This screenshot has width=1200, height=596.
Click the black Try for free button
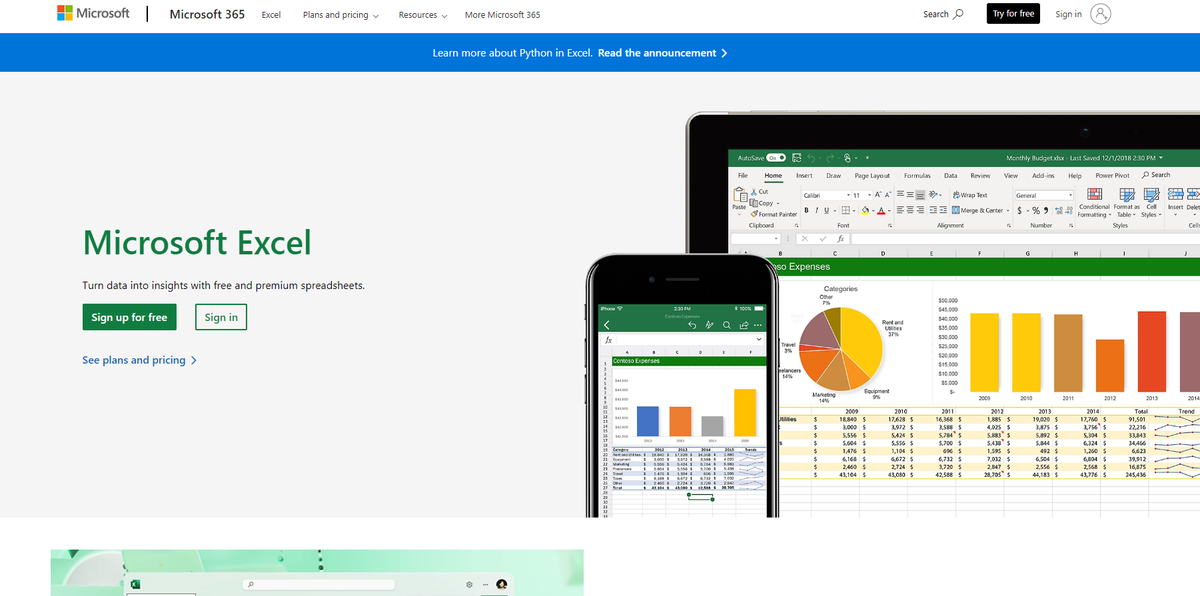tap(1013, 14)
